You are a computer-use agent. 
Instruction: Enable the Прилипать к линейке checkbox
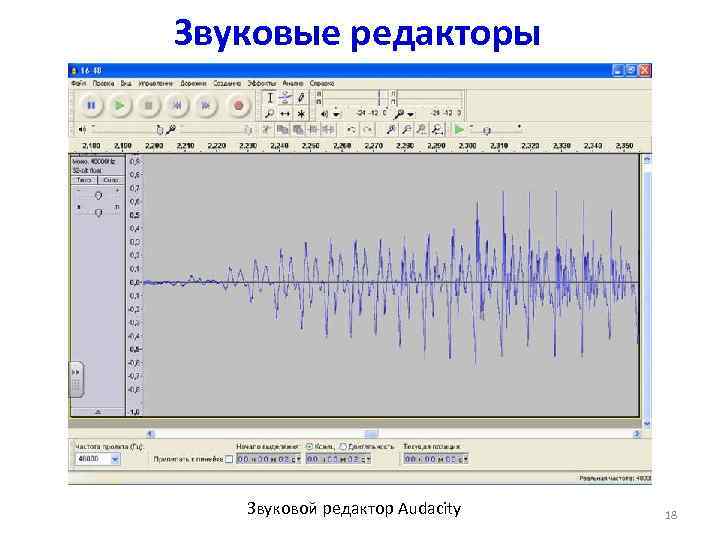tap(229, 459)
